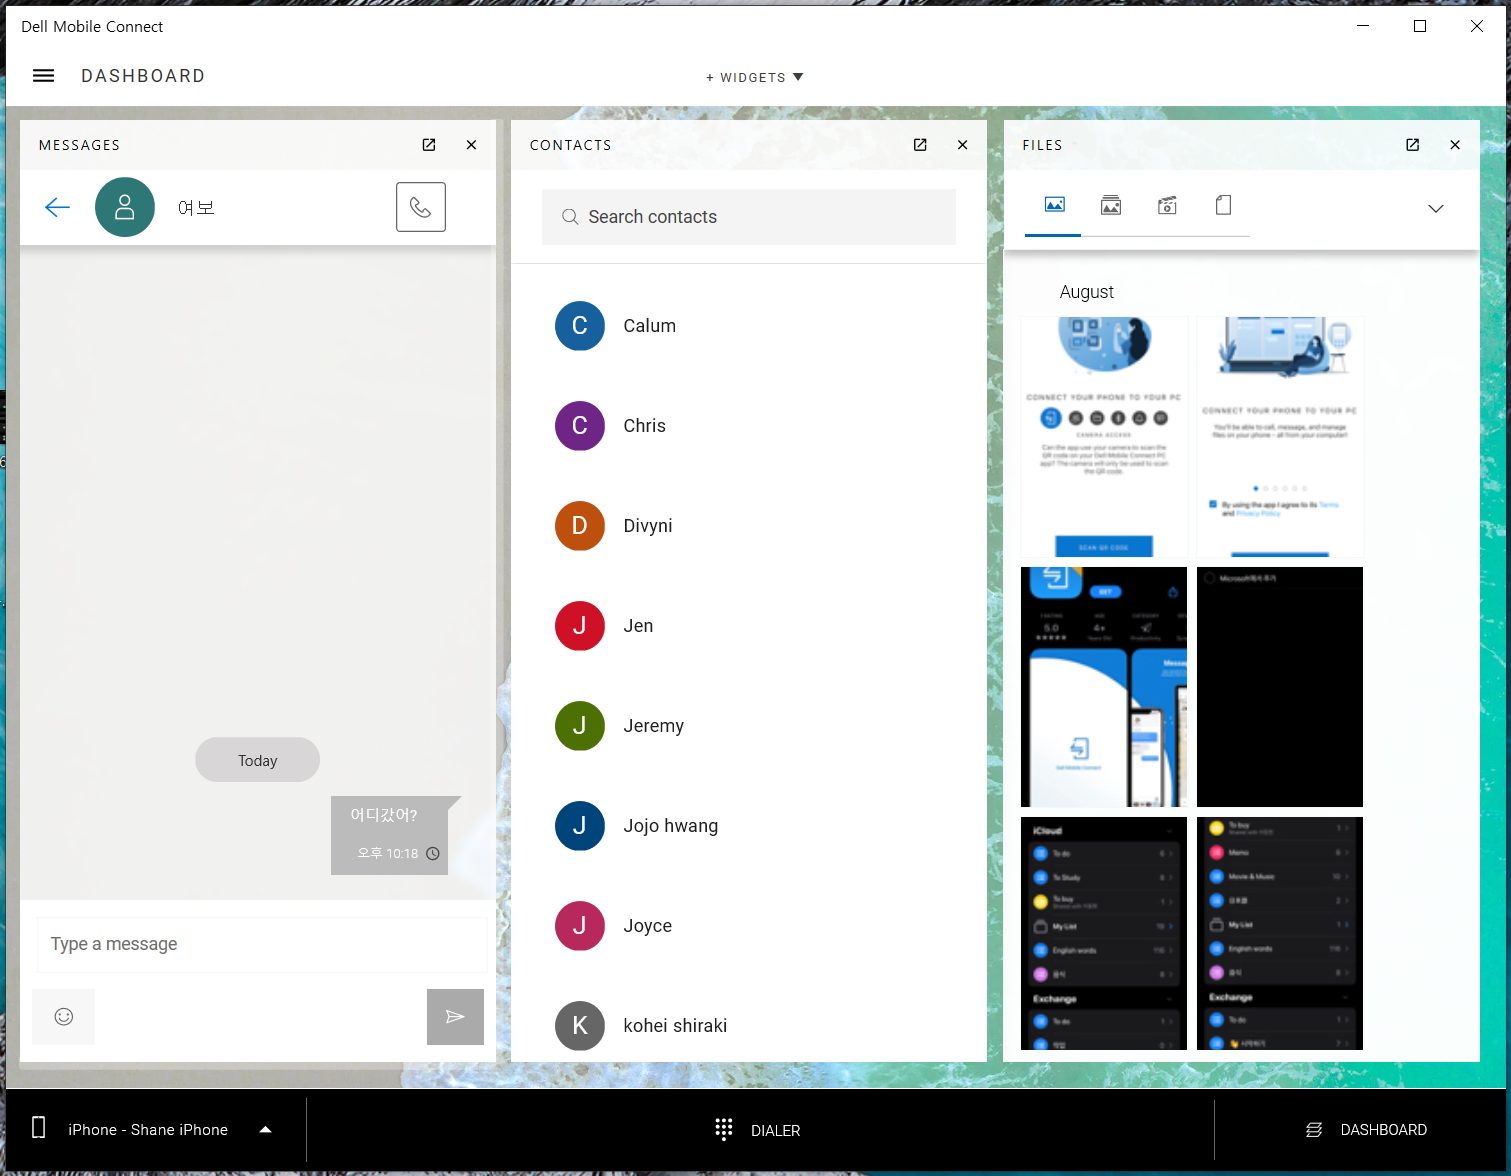Click Calum's blue C avatar
This screenshot has width=1511, height=1176.
click(x=580, y=326)
